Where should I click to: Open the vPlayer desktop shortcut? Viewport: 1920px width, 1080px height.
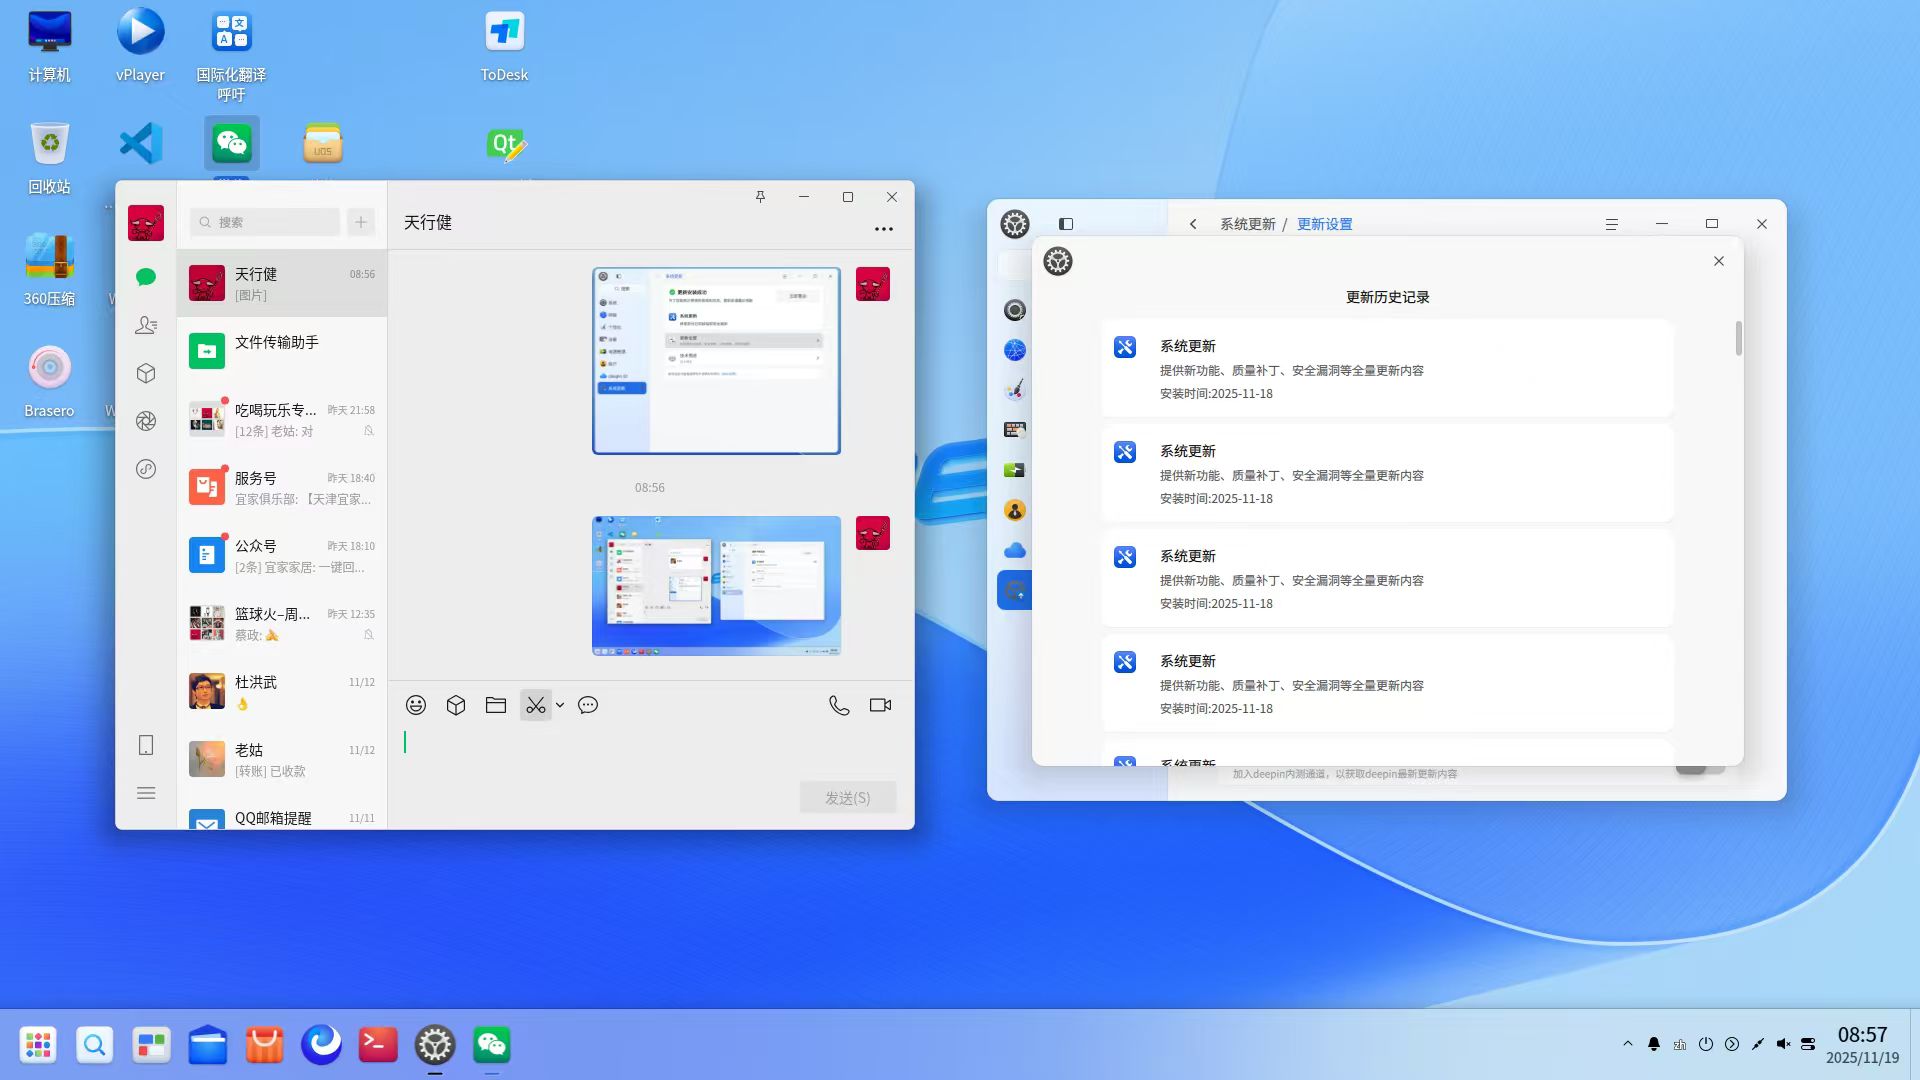click(140, 47)
